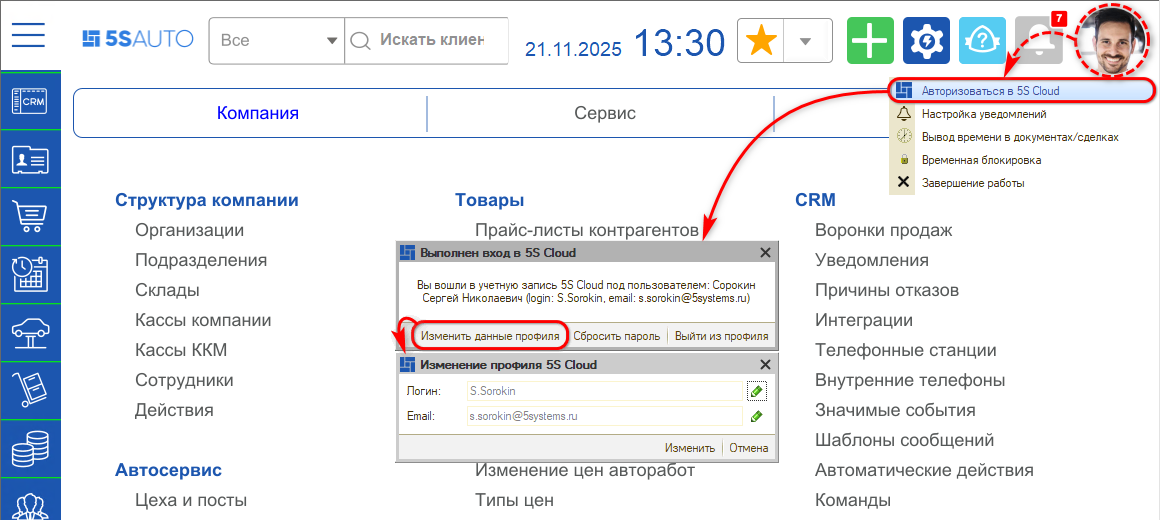The height and width of the screenshot is (520, 1160).
Task: Open the 'Прайс-листы контрагентов' link
Action: (x=587, y=230)
